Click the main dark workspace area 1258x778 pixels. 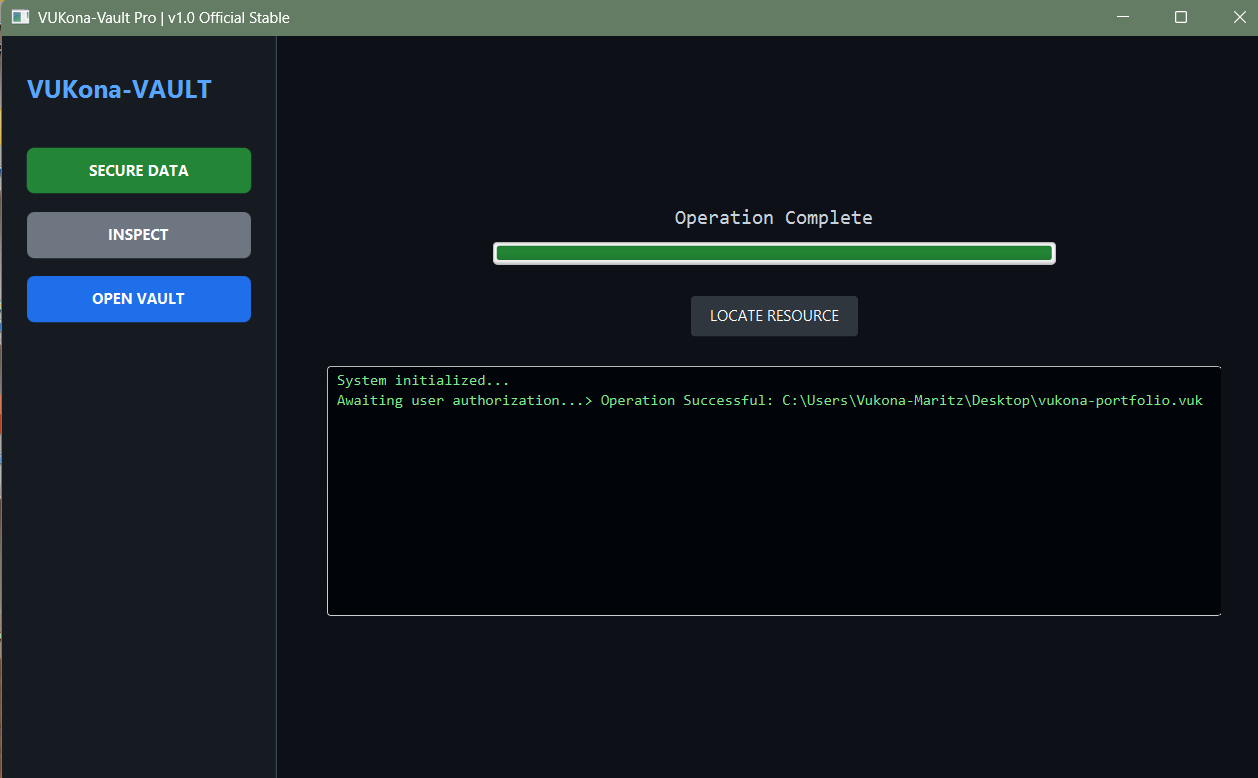click(773, 690)
